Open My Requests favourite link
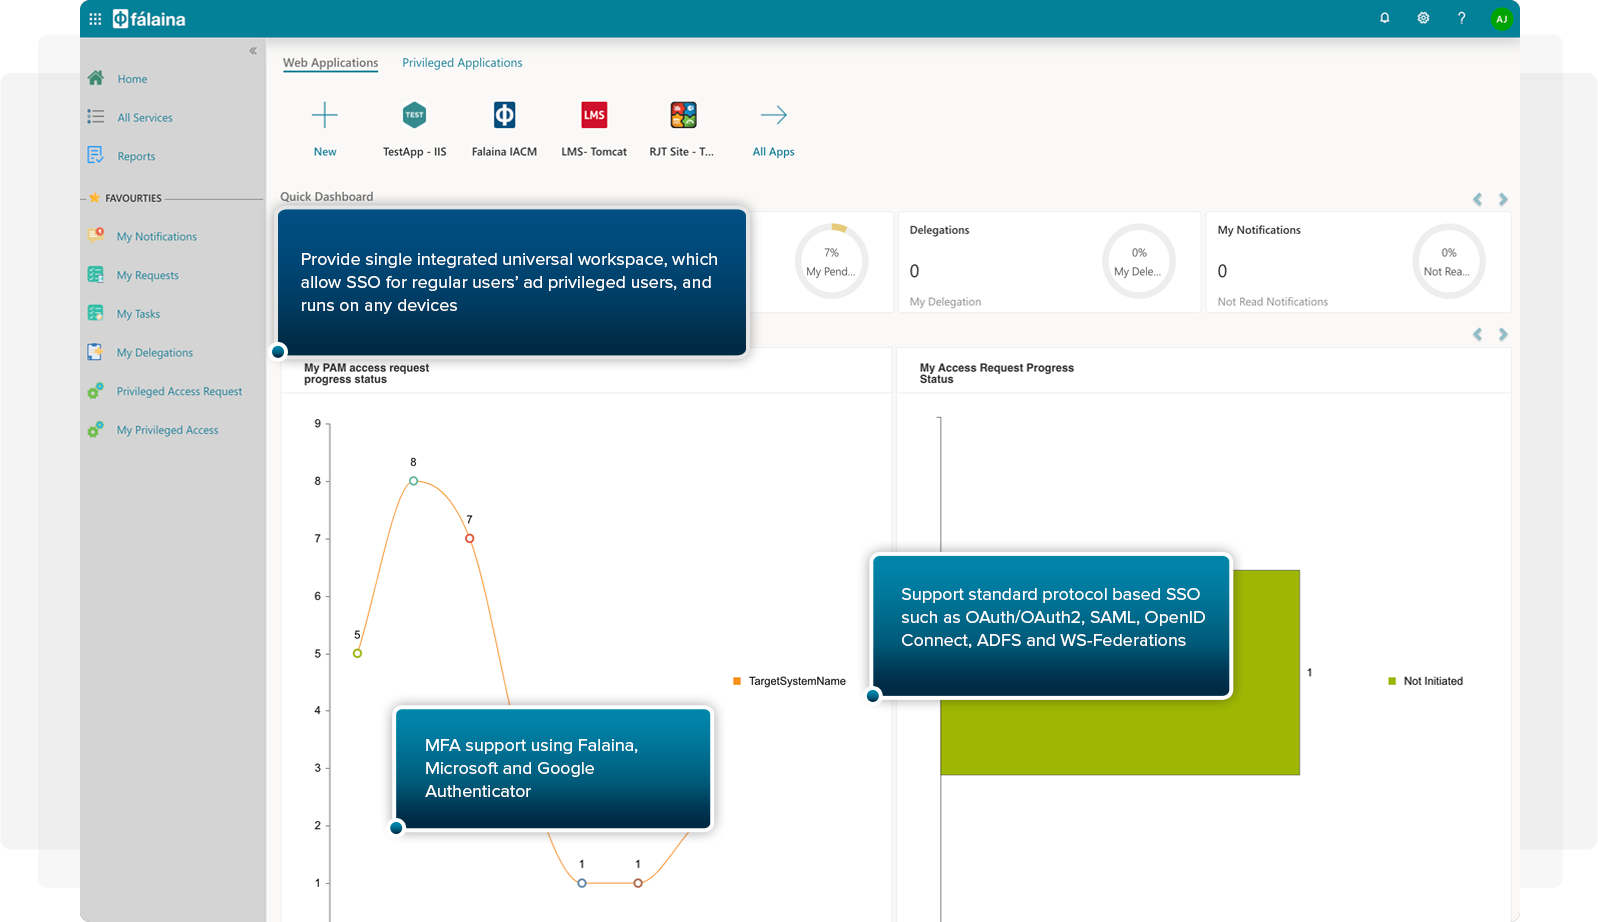1598x922 pixels. click(148, 276)
